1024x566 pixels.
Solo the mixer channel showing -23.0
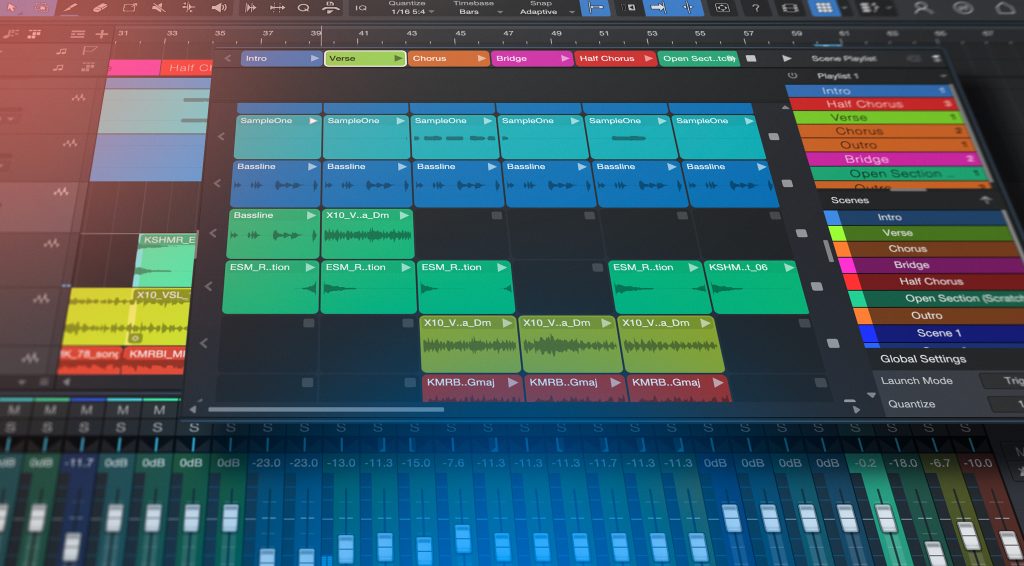[265, 428]
